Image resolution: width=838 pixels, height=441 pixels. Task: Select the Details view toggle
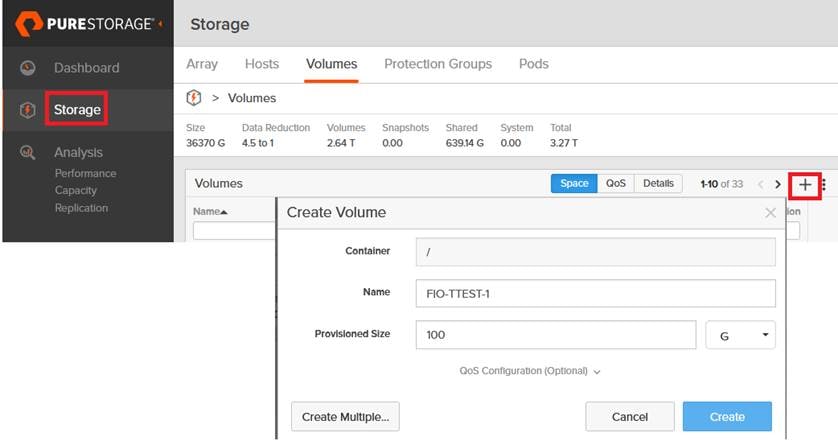click(658, 183)
